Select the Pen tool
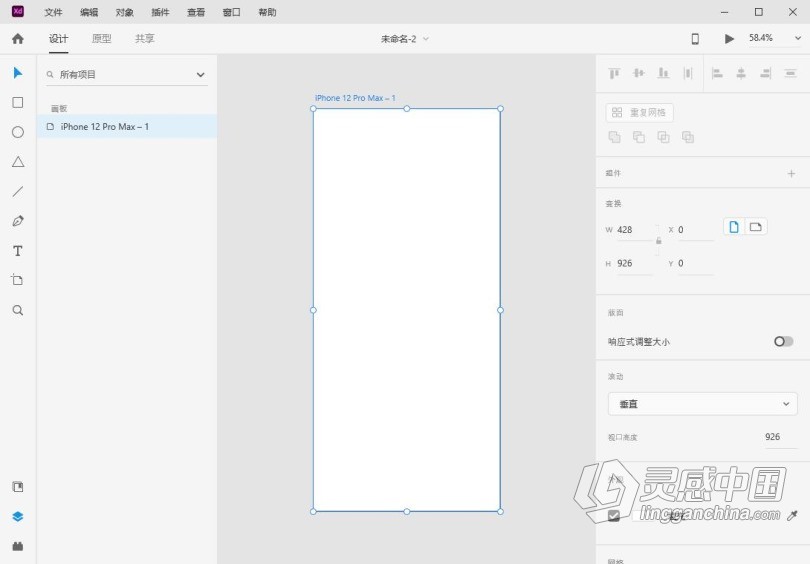Viewport: 810px width, 564px height. pyautogui.click(x=18, y=221)
